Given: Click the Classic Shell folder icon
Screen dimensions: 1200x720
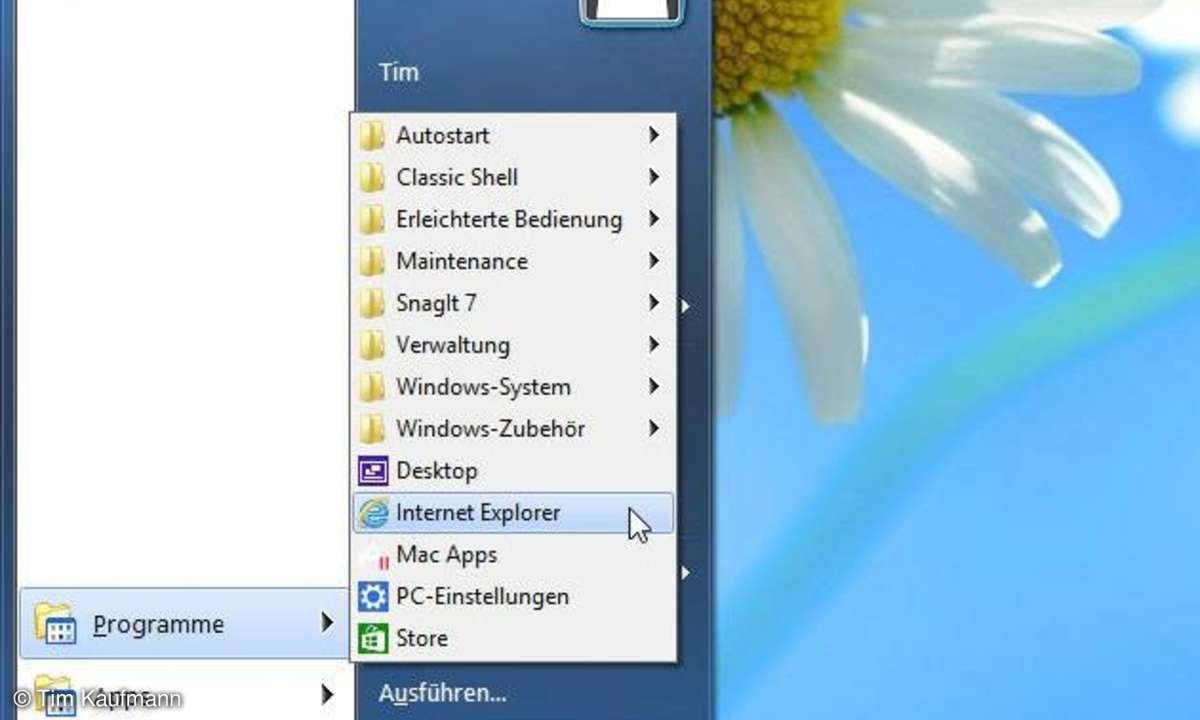Looking at the screenshot, I should [x=372, y=177].
